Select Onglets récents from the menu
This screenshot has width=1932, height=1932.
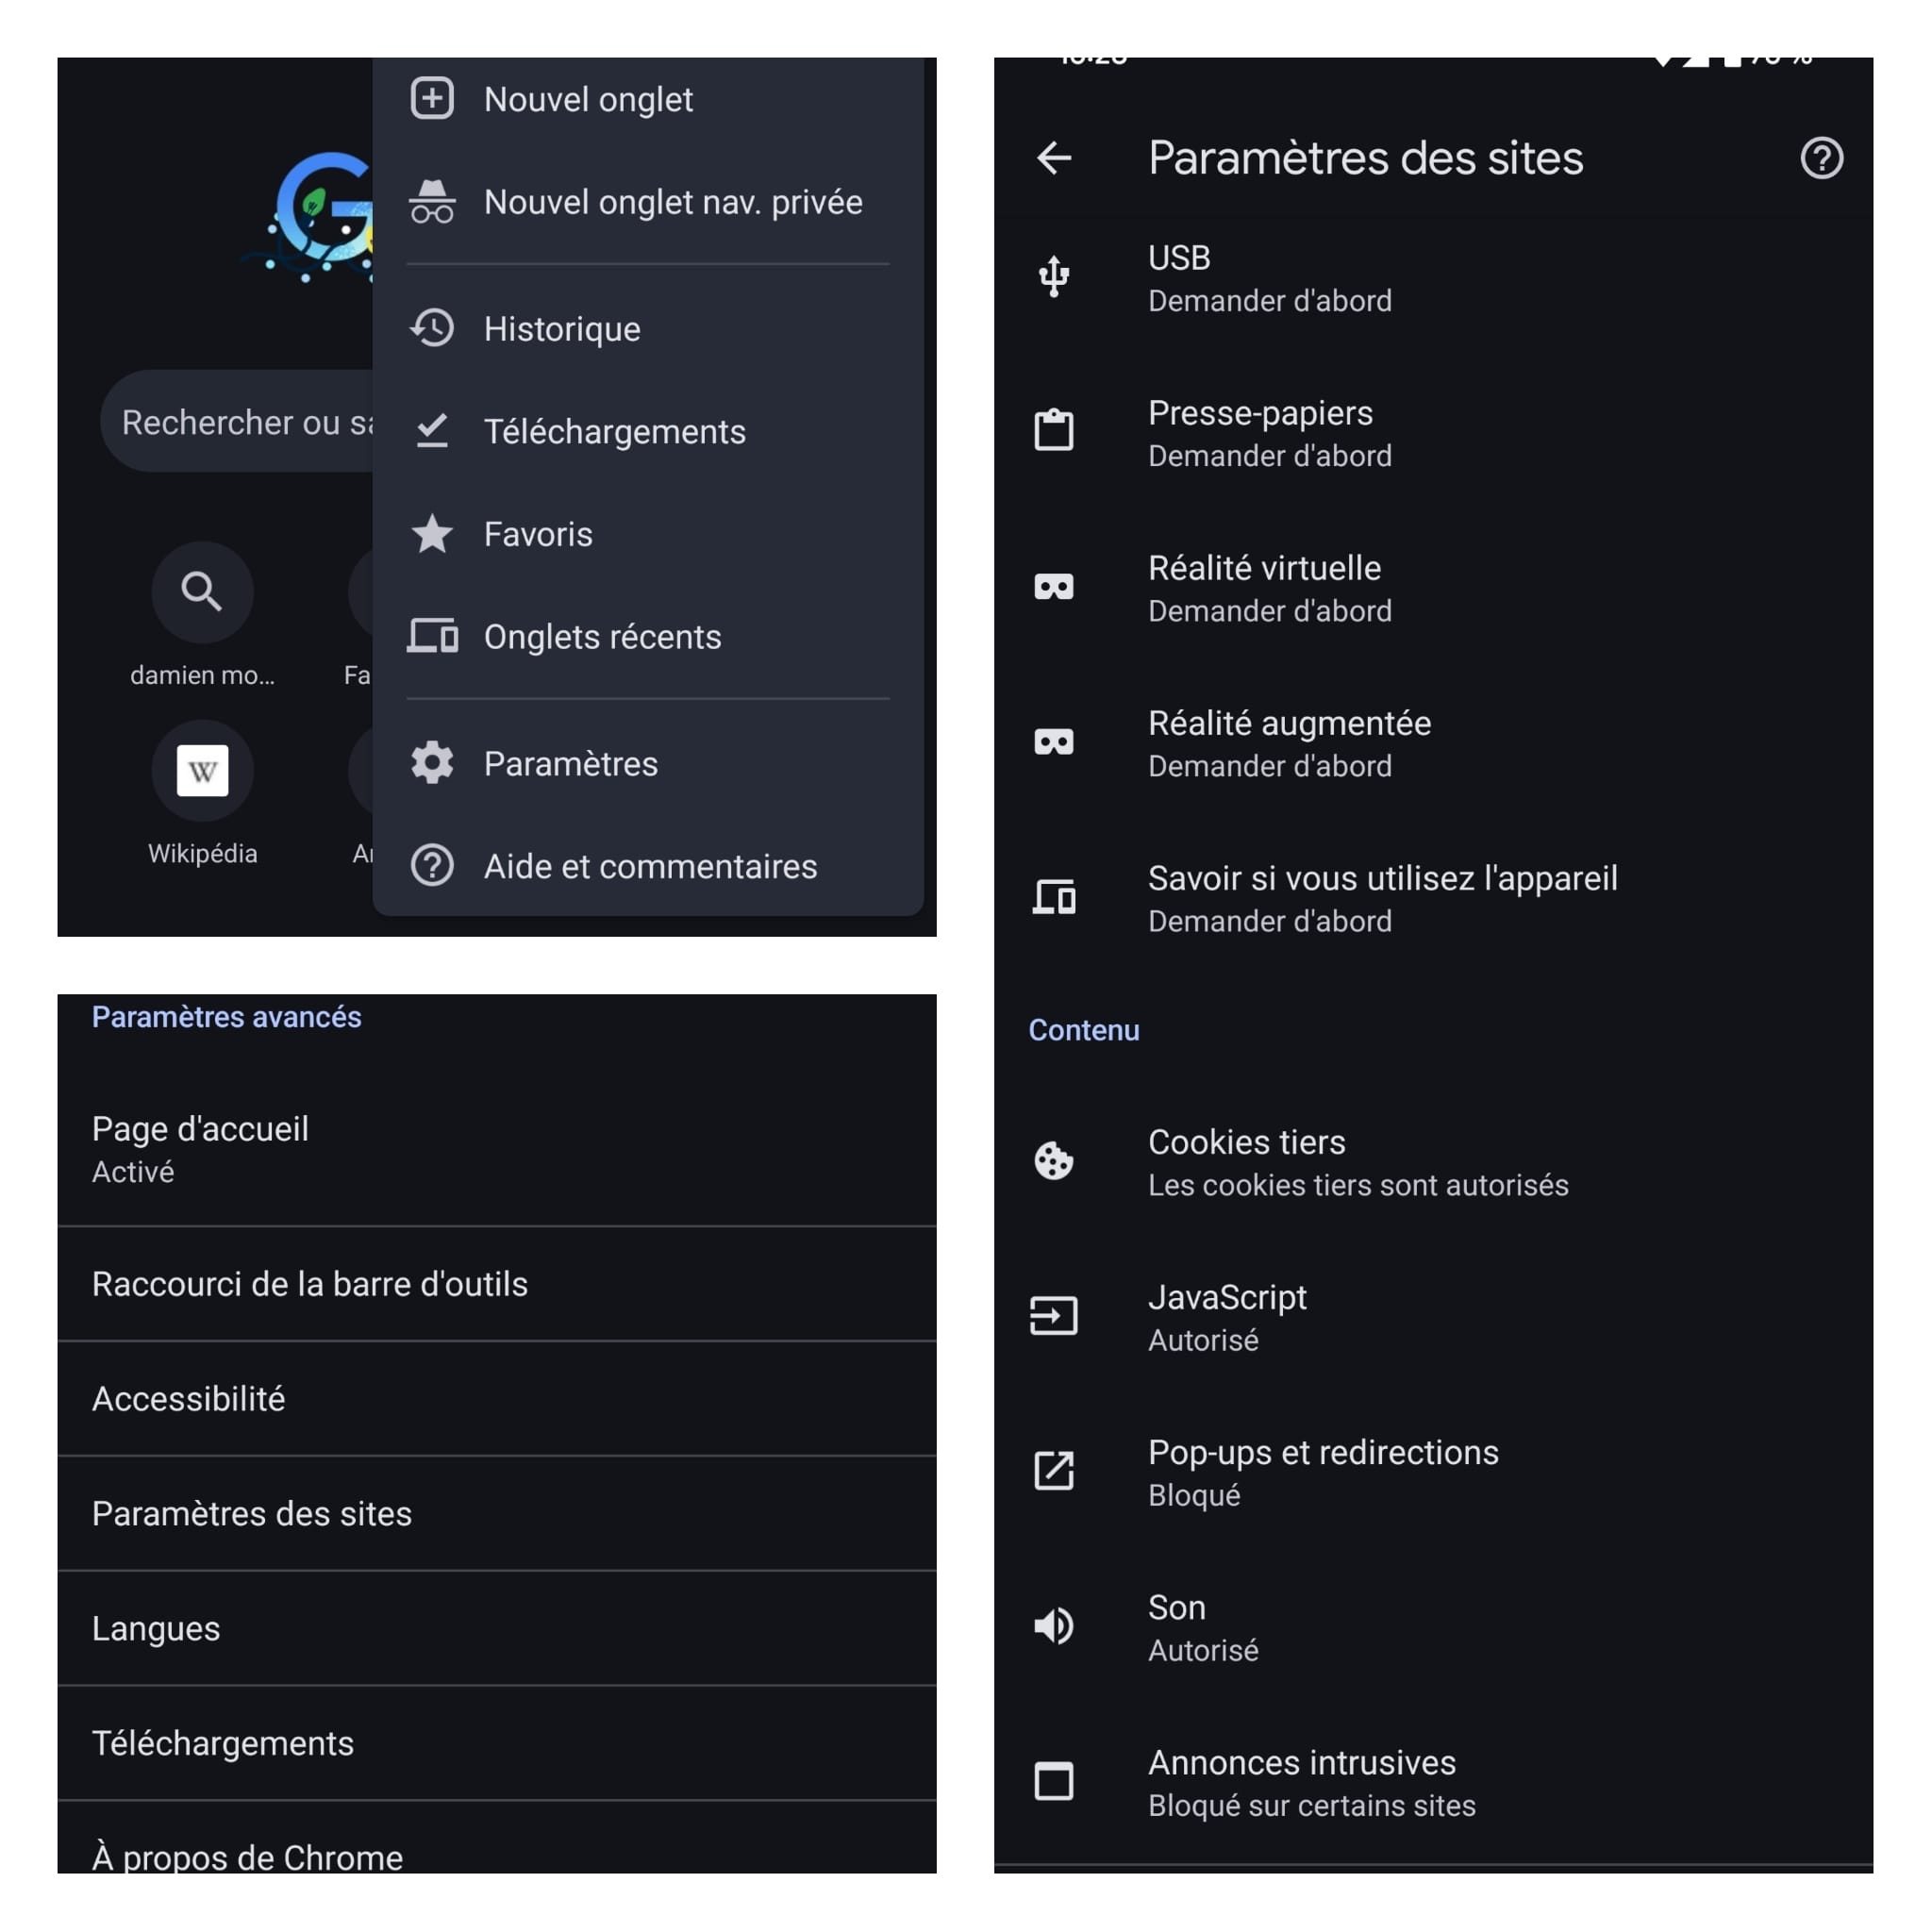(602, 636)
